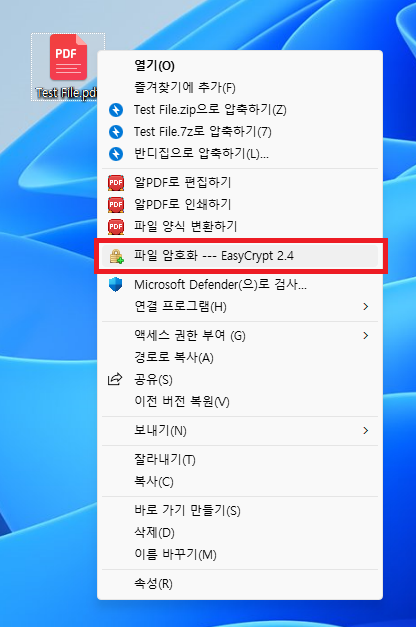Open the 액세스 권한 부여 (G) entry
This screenshot has height=627, width=416.
(240, 335)
